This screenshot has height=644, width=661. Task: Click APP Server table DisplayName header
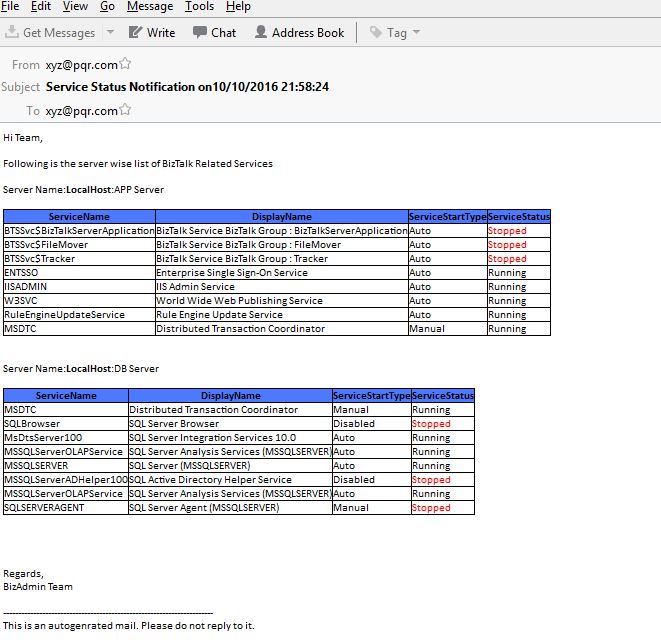coord(282,217)
